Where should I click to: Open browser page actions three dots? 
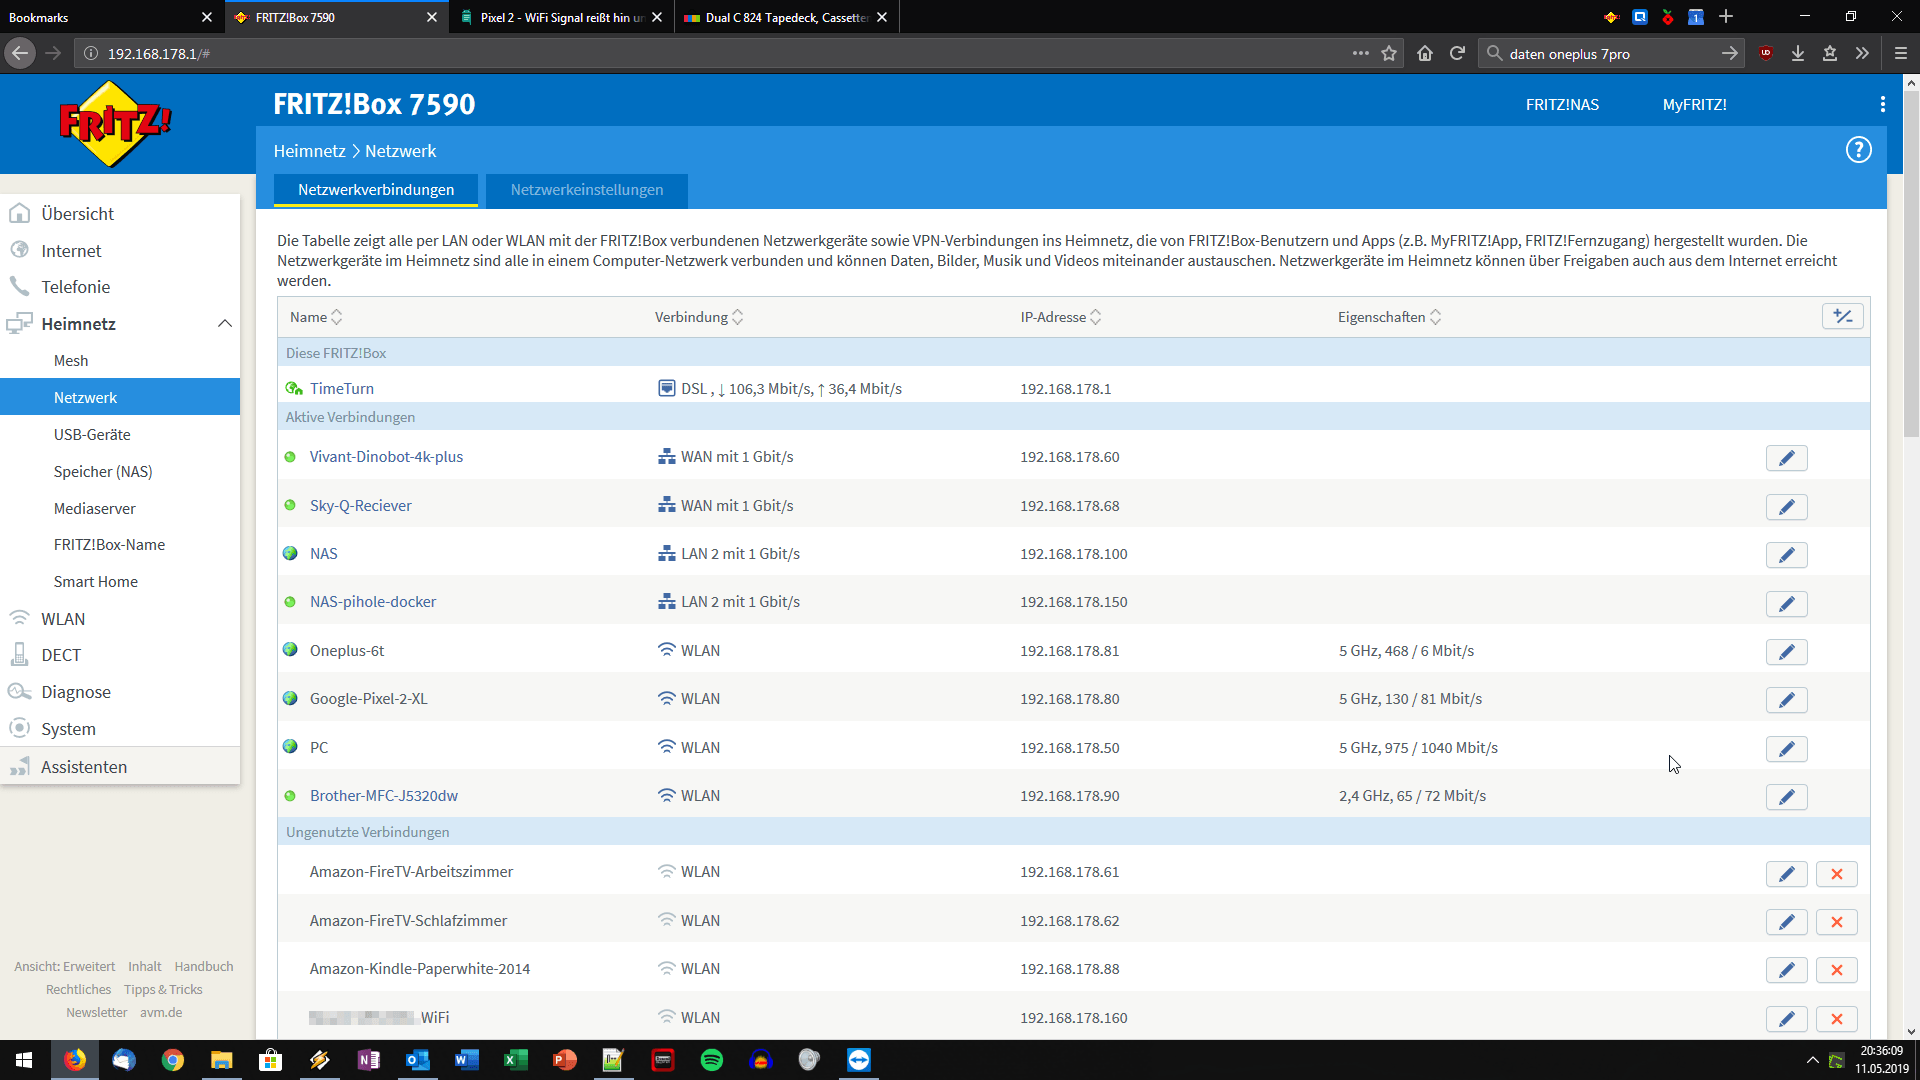1360,54
